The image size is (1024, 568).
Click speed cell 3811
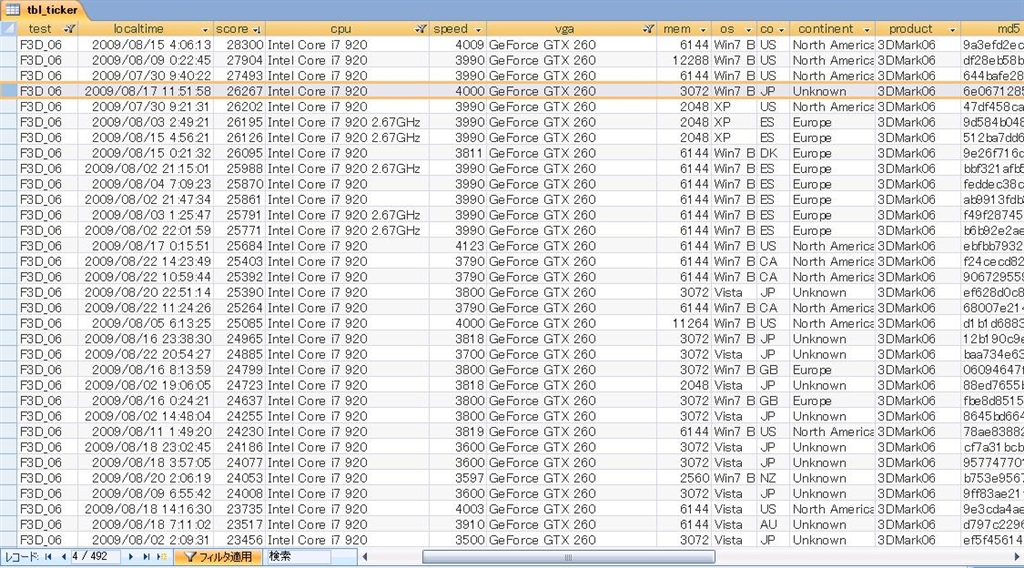(x=458, y=153)
